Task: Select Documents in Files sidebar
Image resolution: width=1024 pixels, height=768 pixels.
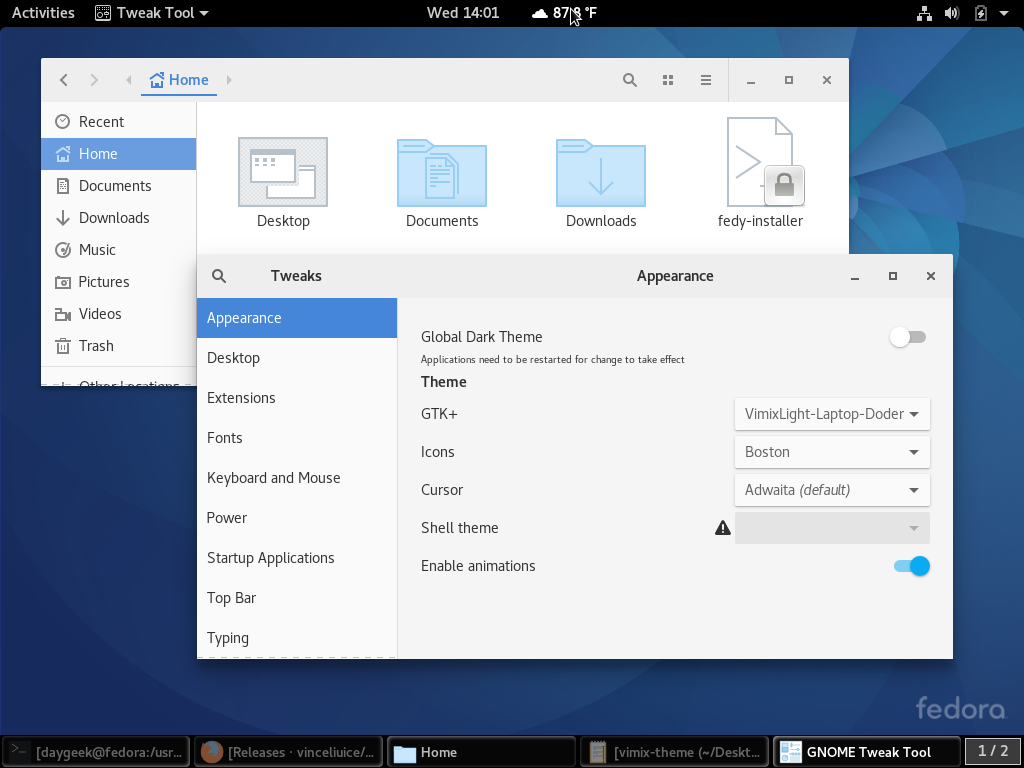Action: click(x=118, y=185)
